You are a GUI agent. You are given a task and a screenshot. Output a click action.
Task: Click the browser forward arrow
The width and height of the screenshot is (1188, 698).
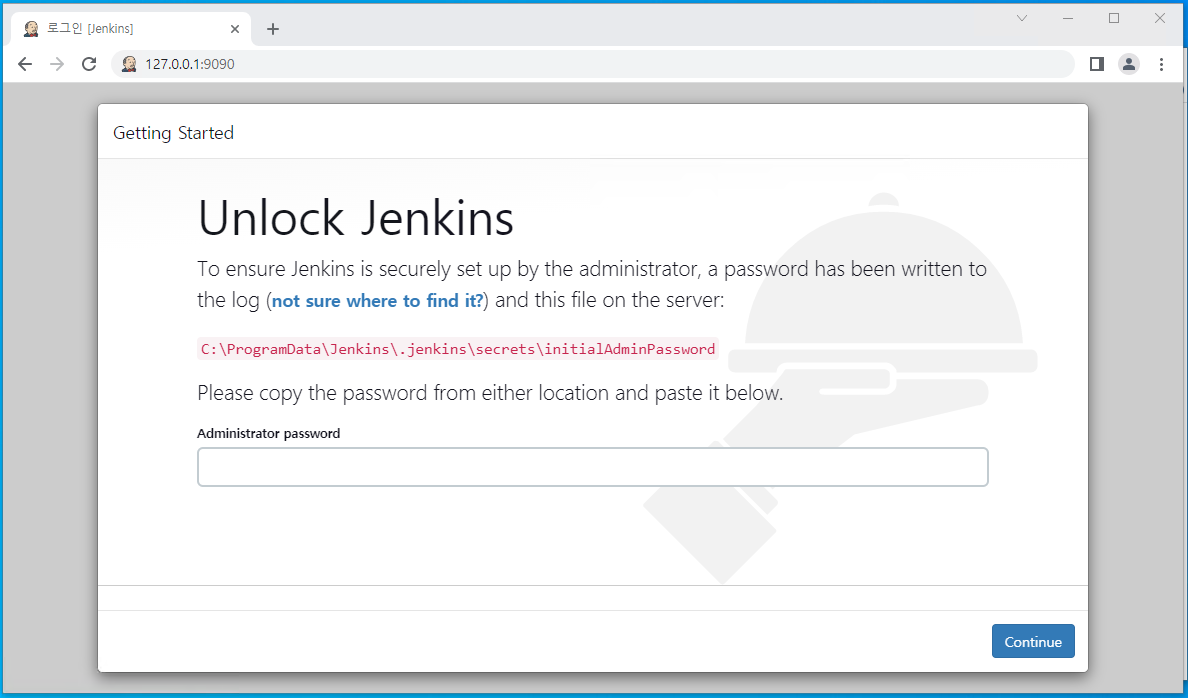[x=57, y=64]
